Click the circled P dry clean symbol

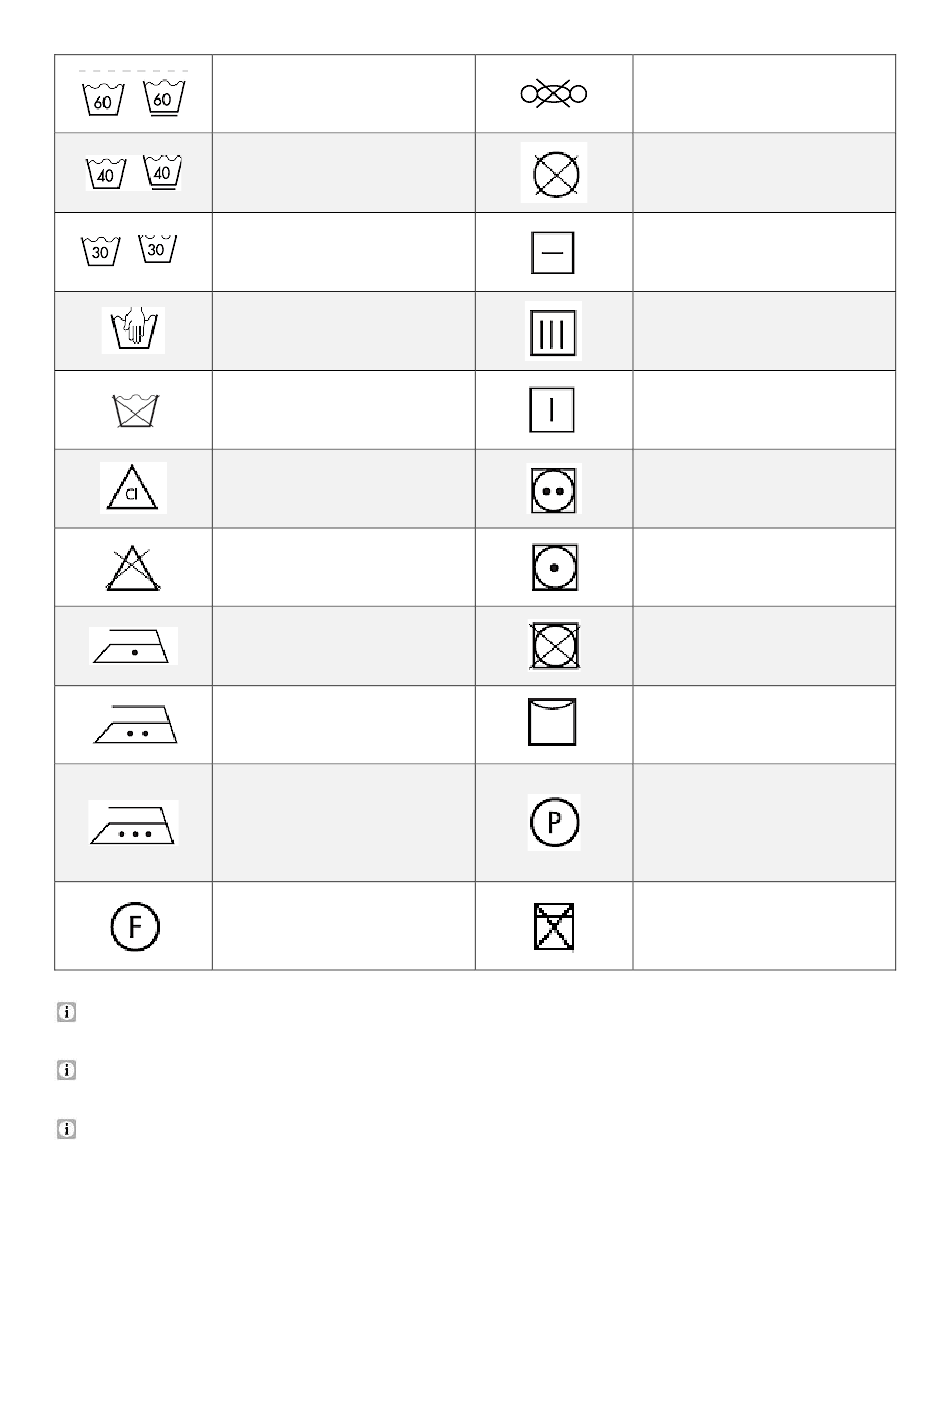pos(554,822)
